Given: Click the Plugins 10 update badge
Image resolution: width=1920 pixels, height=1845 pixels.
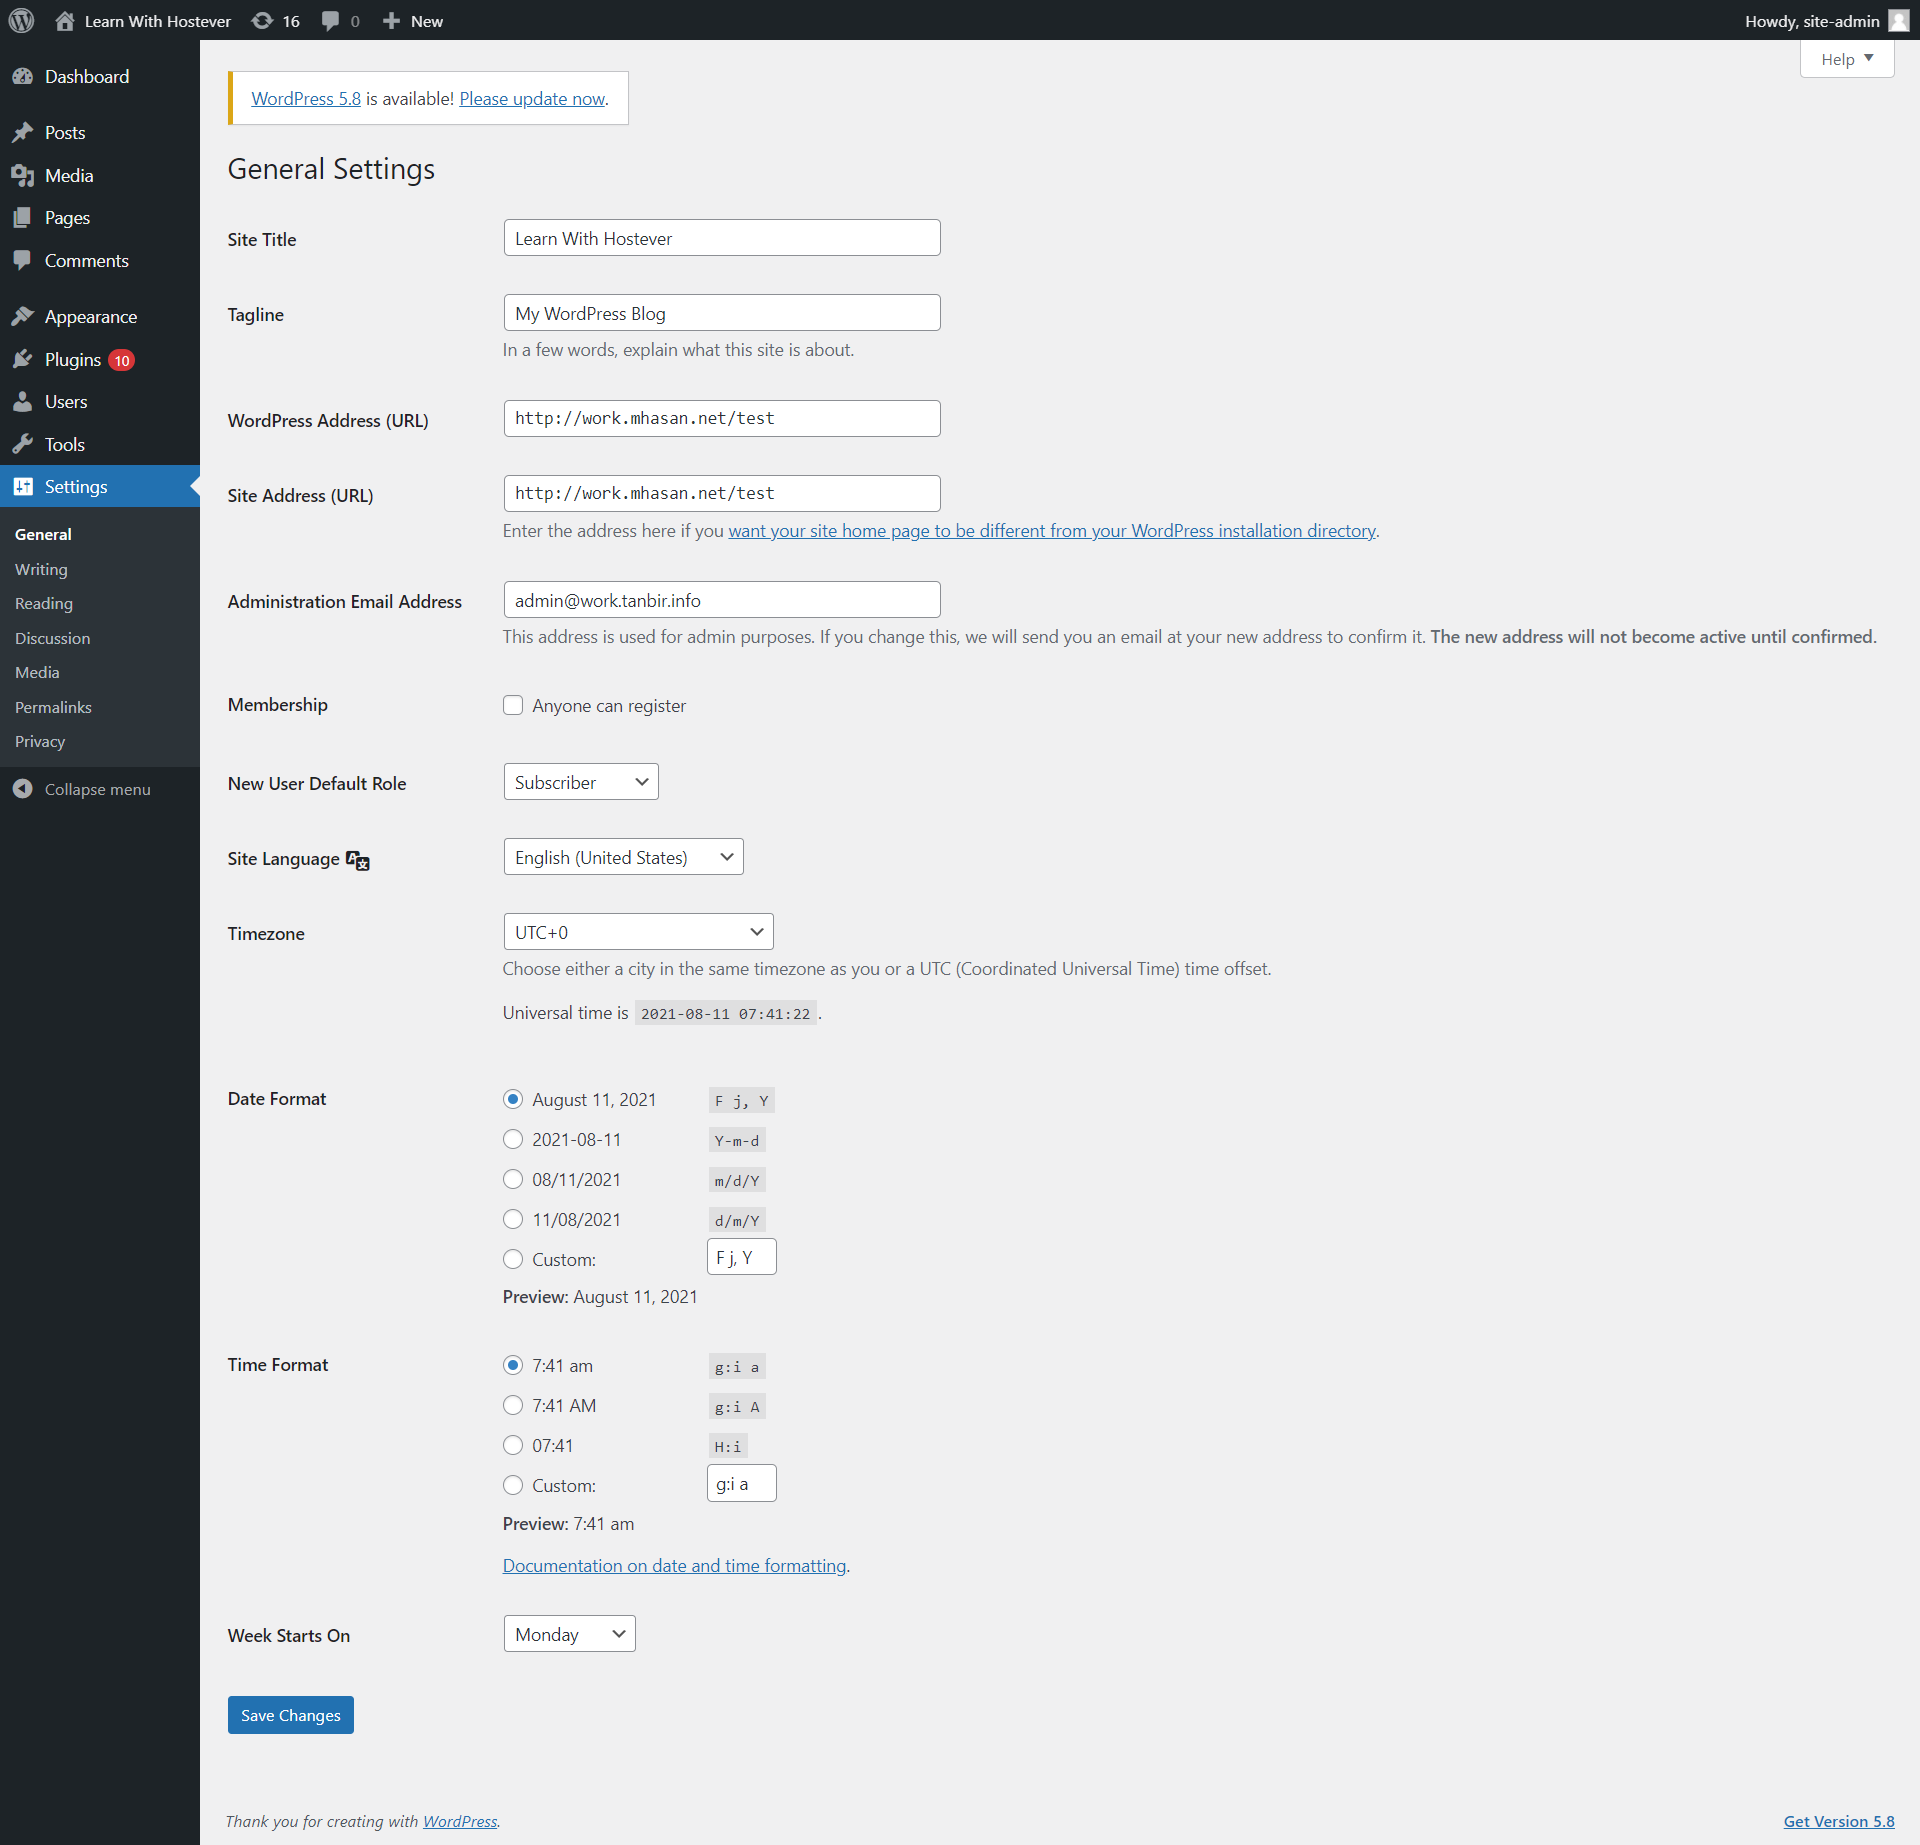Looking at the screenshot, I should [x=121, y=360].
